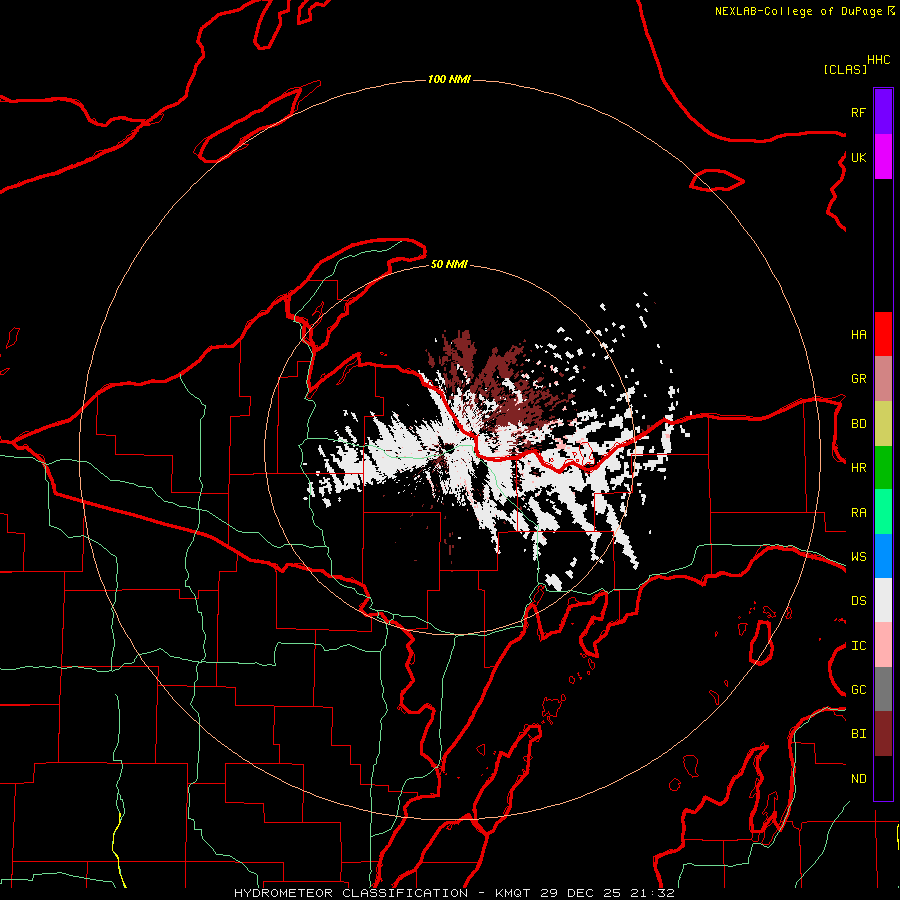This screenshot has width=900, height=900.
Task: Click the ND black legend swatch
Action: pos(883,778)
